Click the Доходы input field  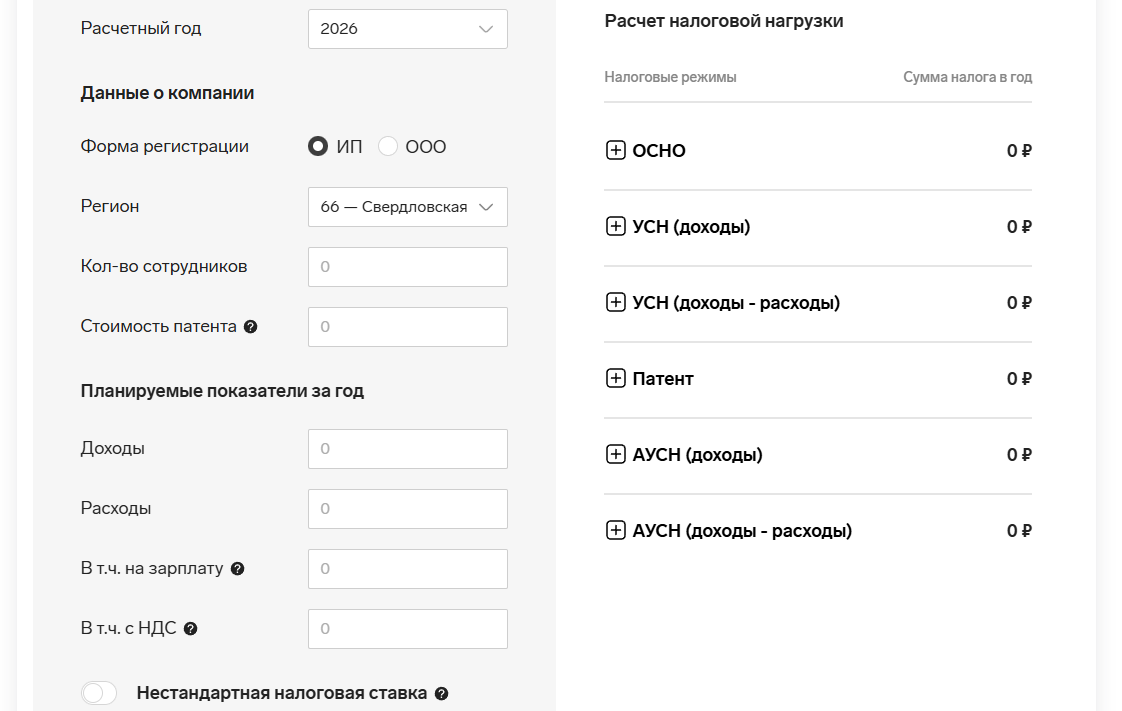tap(407, 449)
